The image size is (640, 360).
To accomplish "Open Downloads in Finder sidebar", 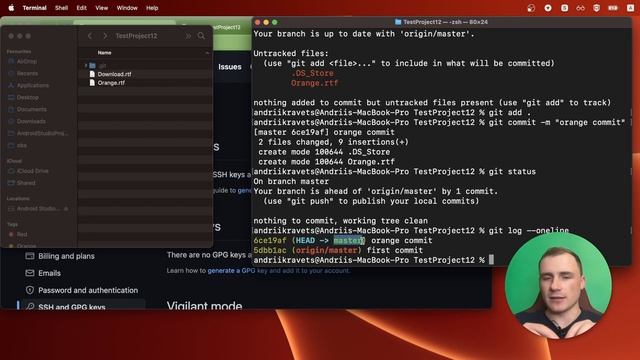I will click(x=31, y=121).
